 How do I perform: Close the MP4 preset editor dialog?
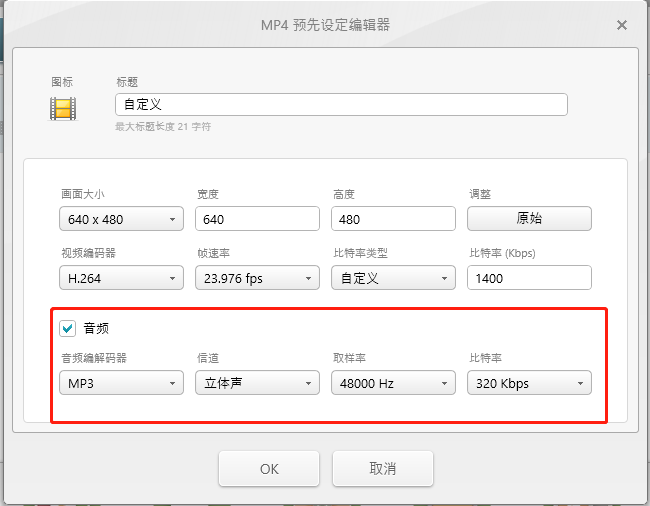point(621,25)
